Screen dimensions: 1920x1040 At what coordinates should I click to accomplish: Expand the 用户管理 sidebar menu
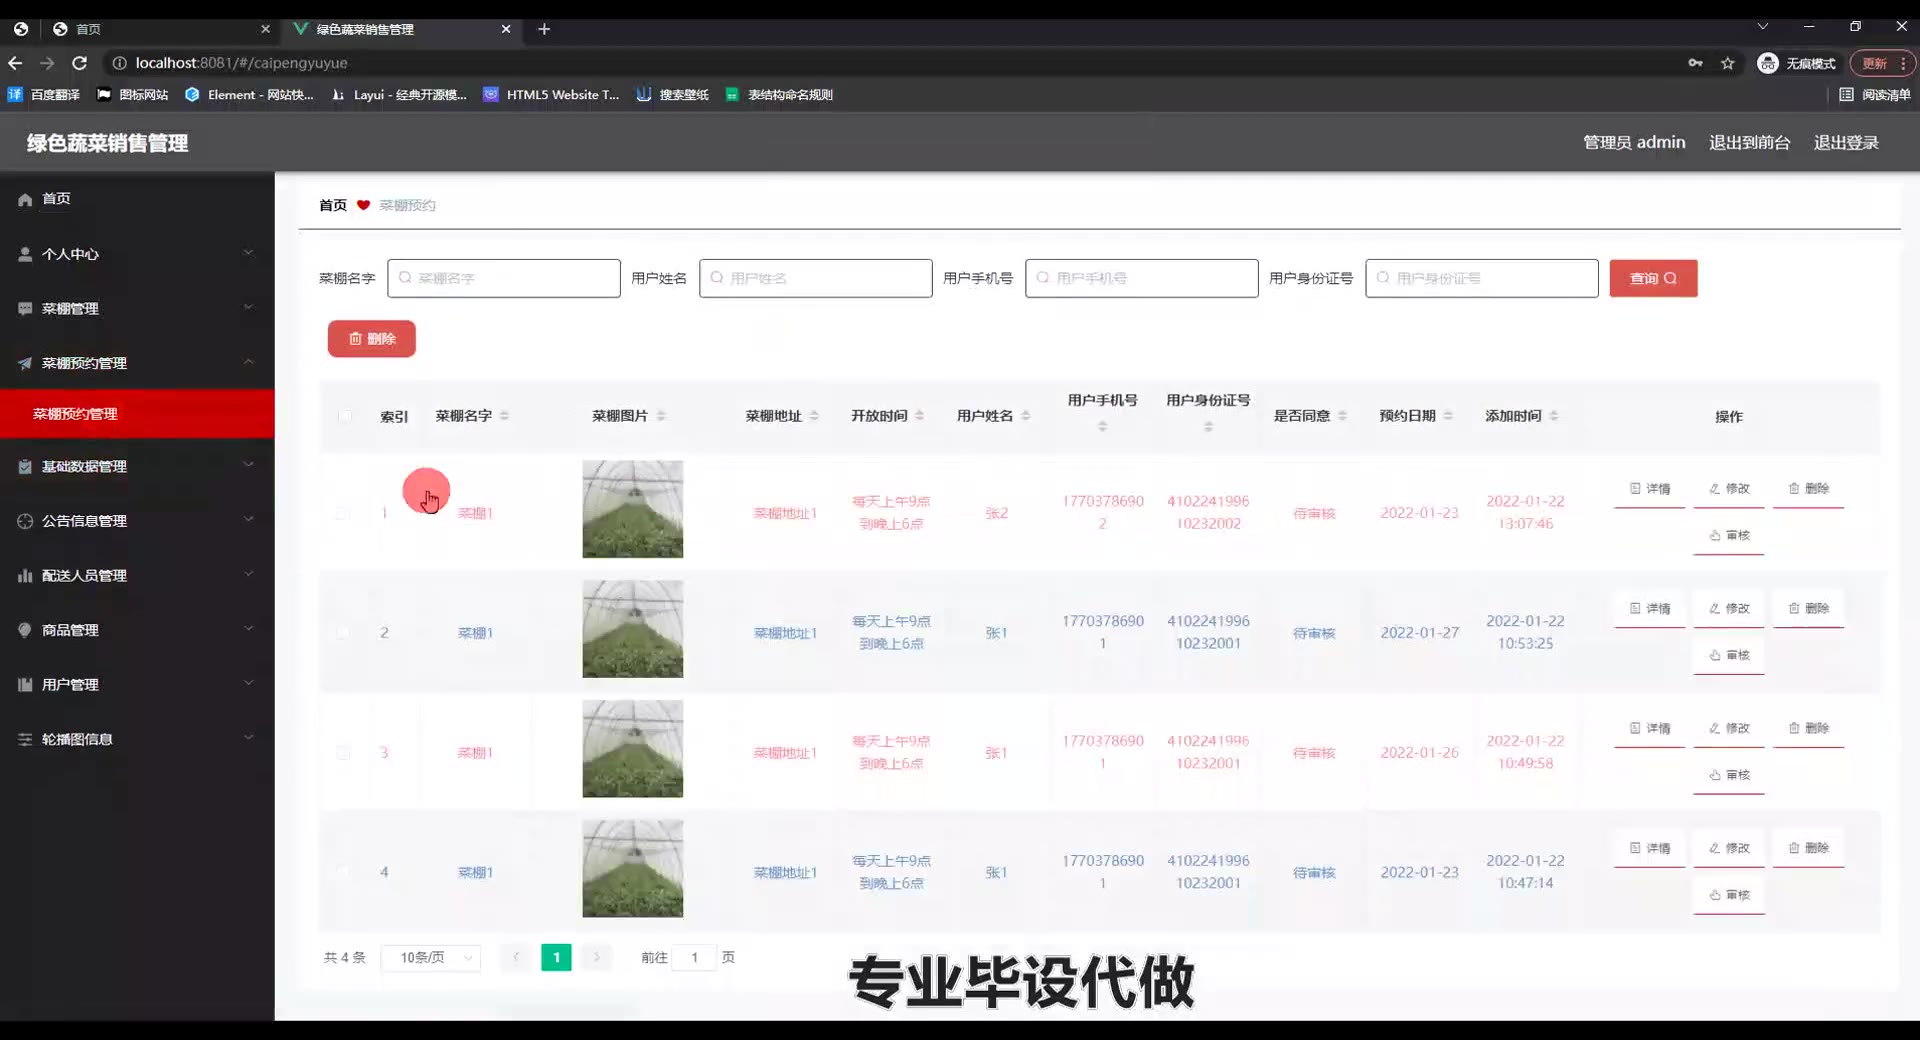[x=137, y=684]
